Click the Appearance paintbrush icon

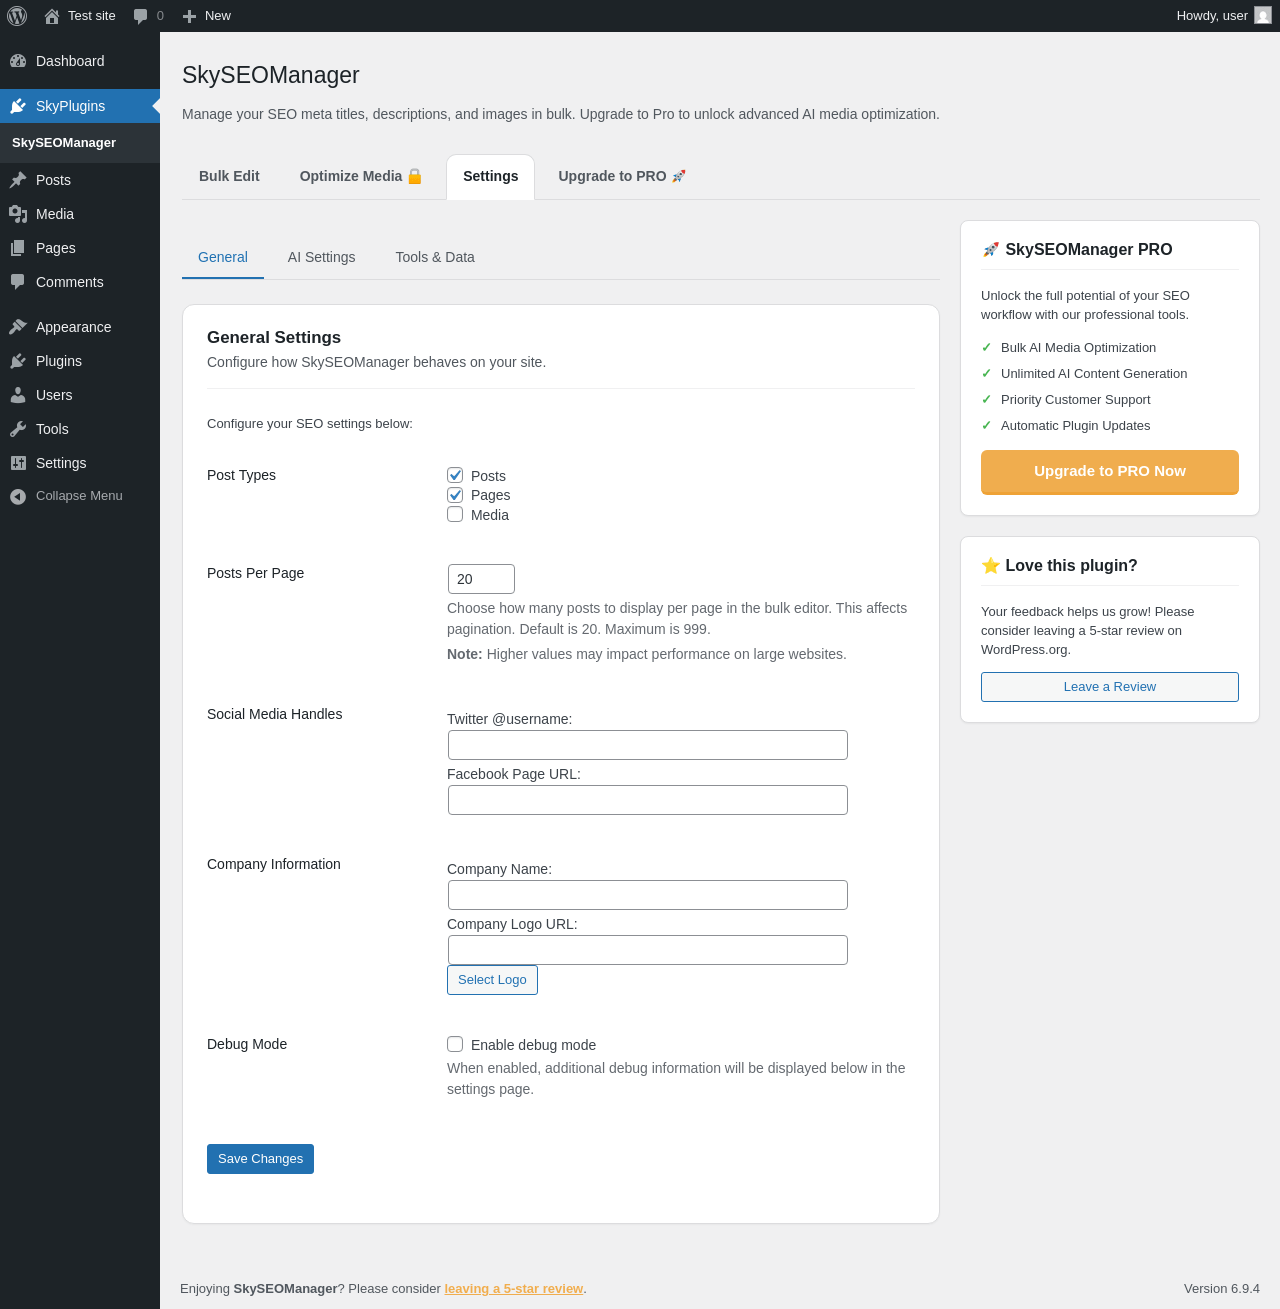(18, 327)
